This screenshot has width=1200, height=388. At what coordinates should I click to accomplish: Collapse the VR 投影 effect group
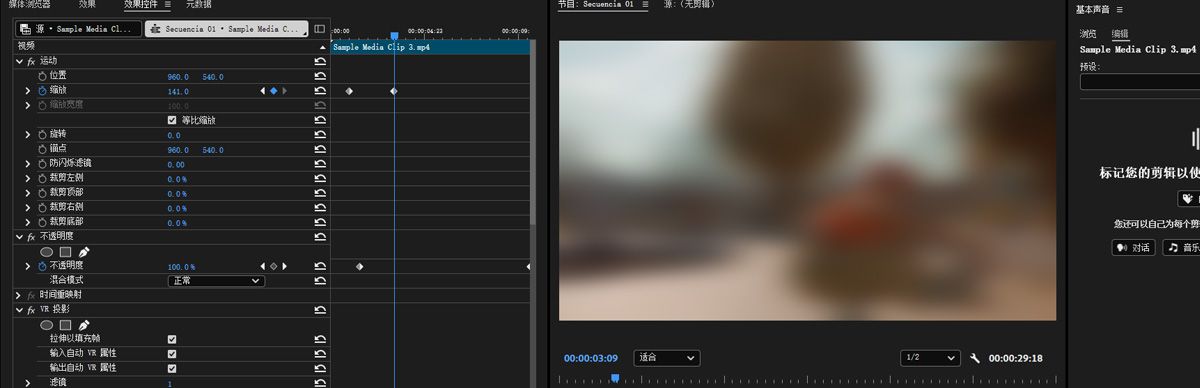pos(19,311)
